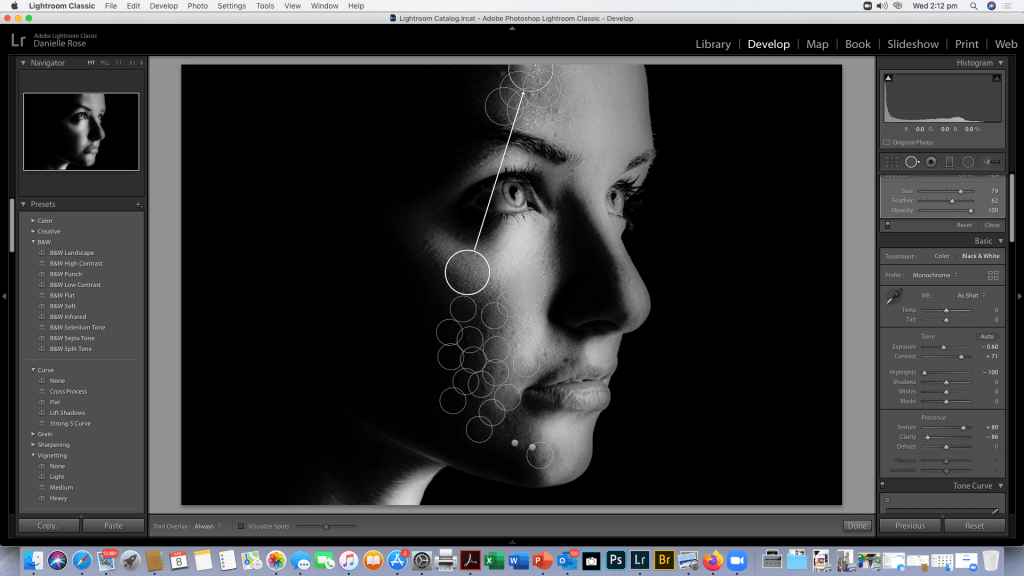Enable the Original Photo checkbox

pyautogui.click(x=887, y=142)
